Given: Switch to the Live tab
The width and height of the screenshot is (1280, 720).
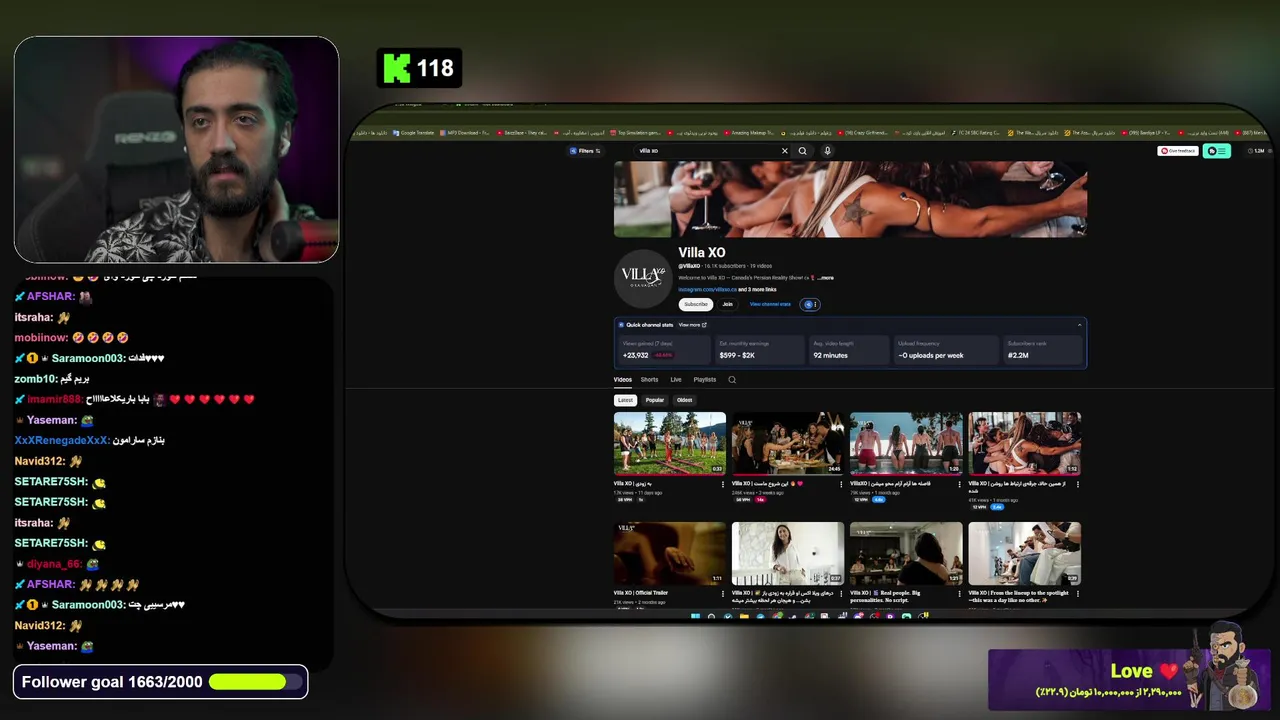Looking at the screenshot, I should (x=676, y=380).
